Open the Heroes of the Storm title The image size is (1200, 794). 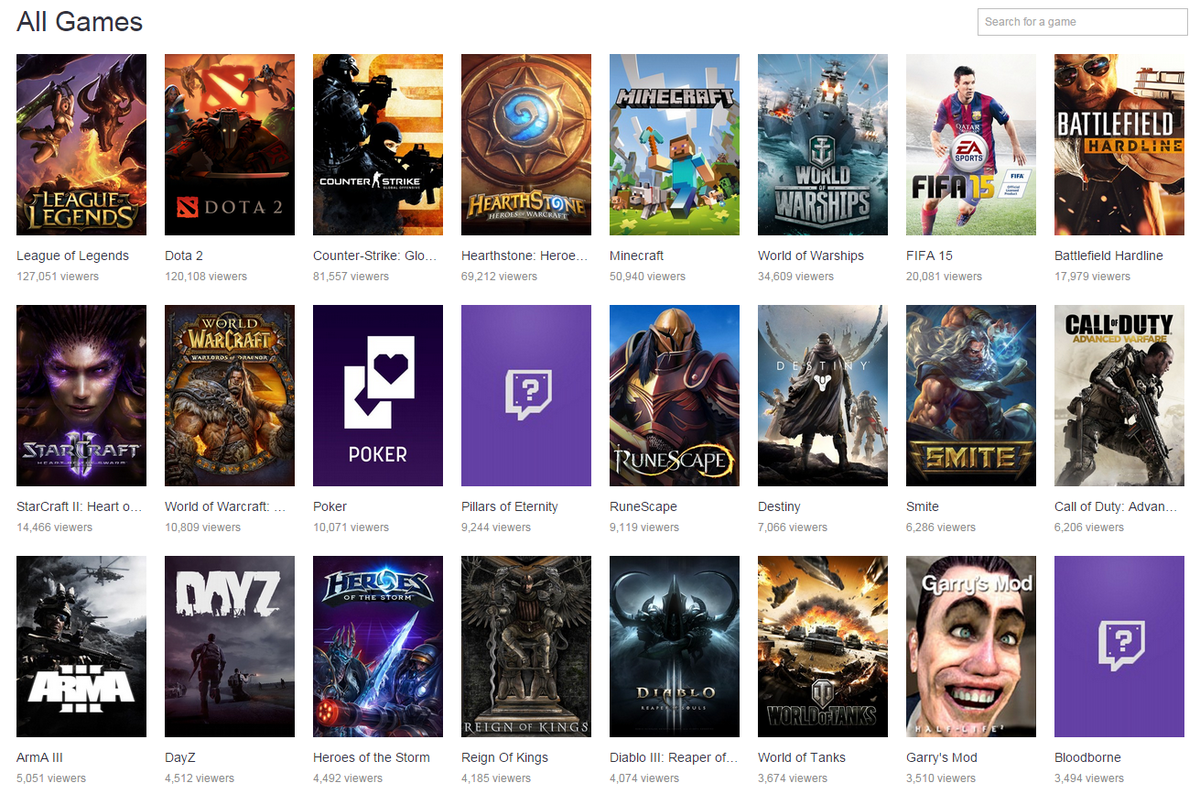371,758
